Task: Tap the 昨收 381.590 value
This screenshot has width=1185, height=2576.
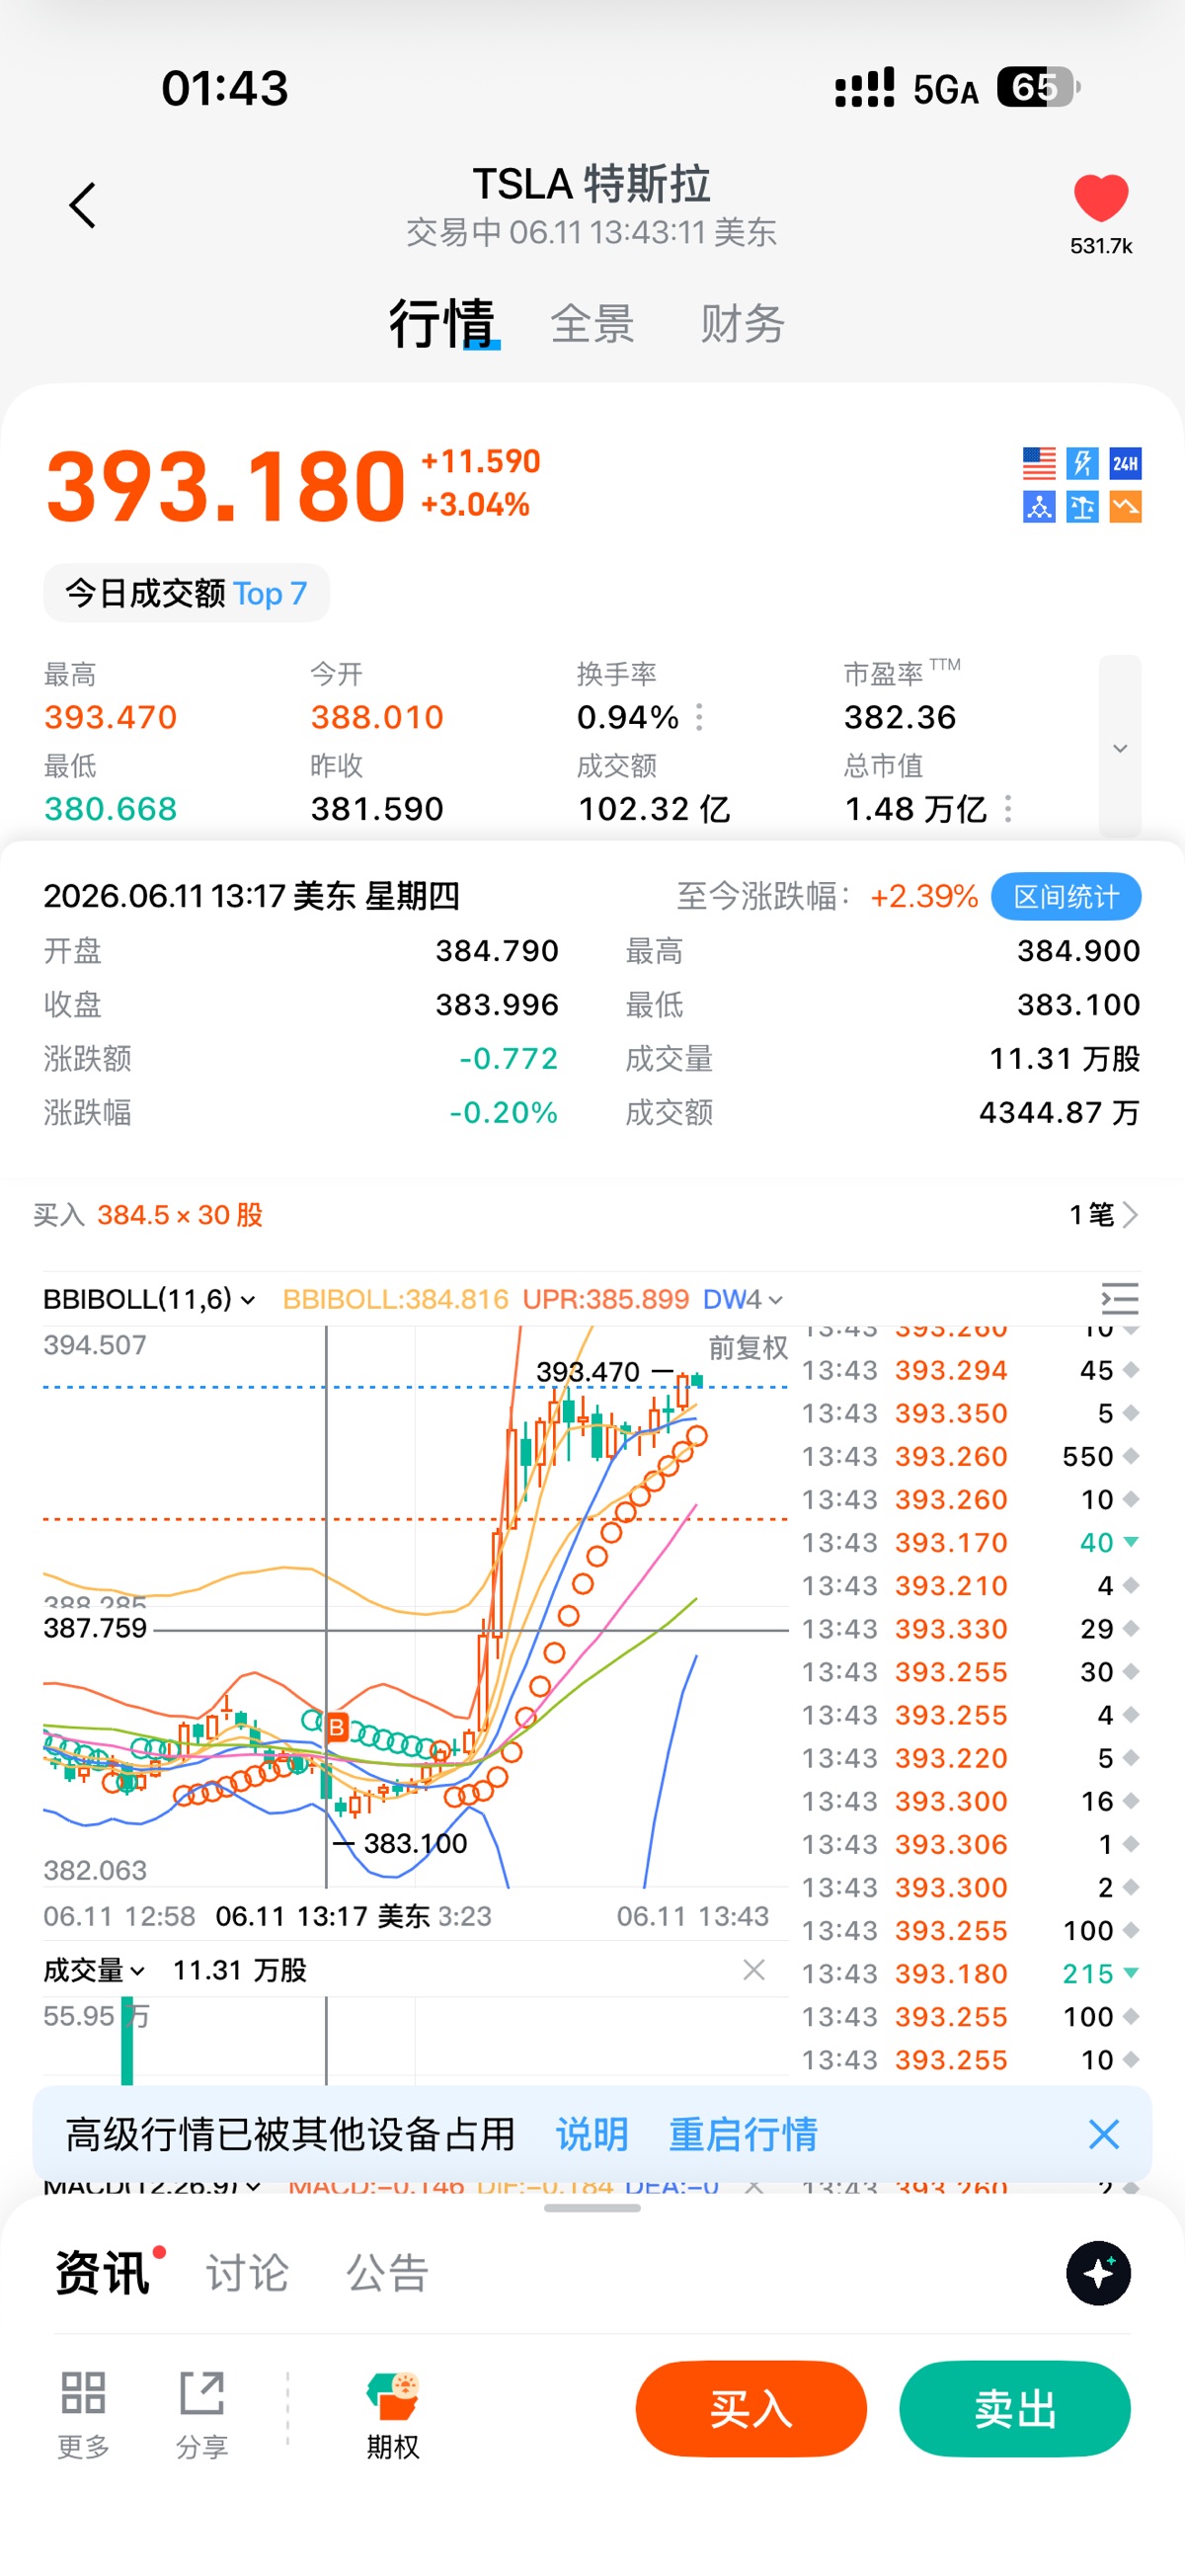Action: coord(377,808)
